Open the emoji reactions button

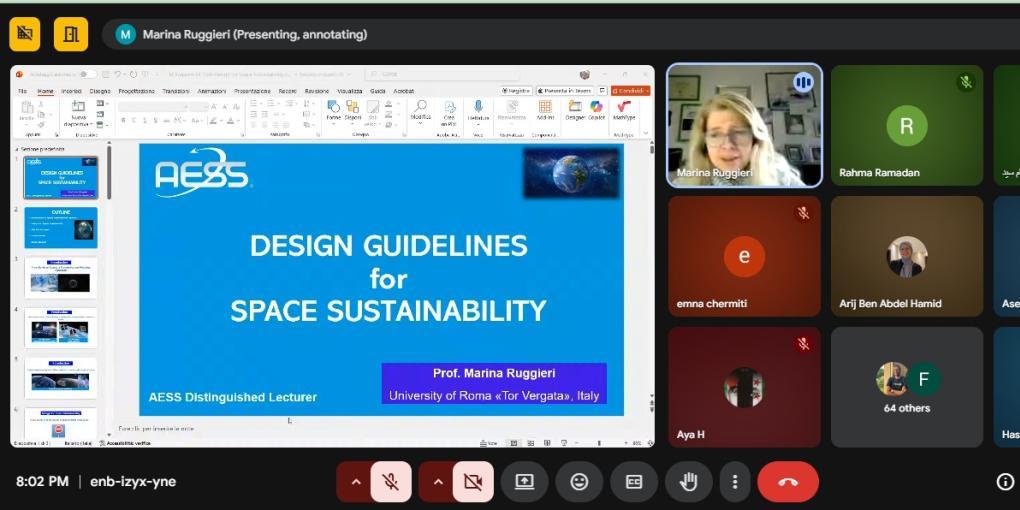point(579,481)
